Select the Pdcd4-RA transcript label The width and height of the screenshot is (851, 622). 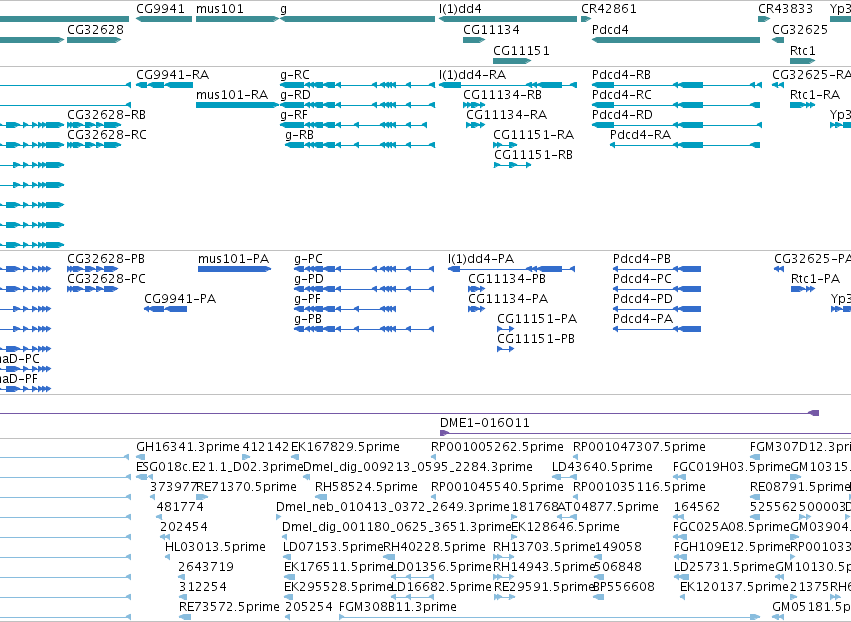pyautogui.click(x=640, y=135)
